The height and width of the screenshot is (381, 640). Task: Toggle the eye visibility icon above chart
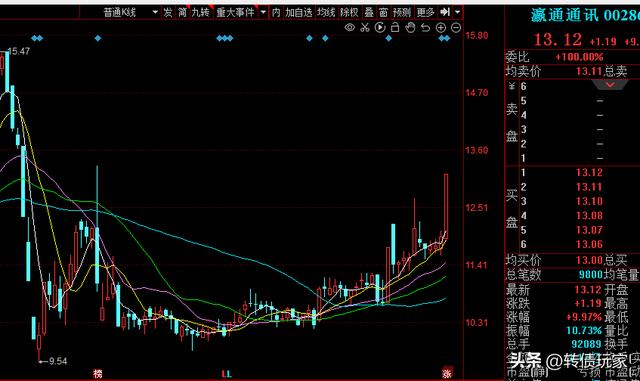(x=350, y=27)
